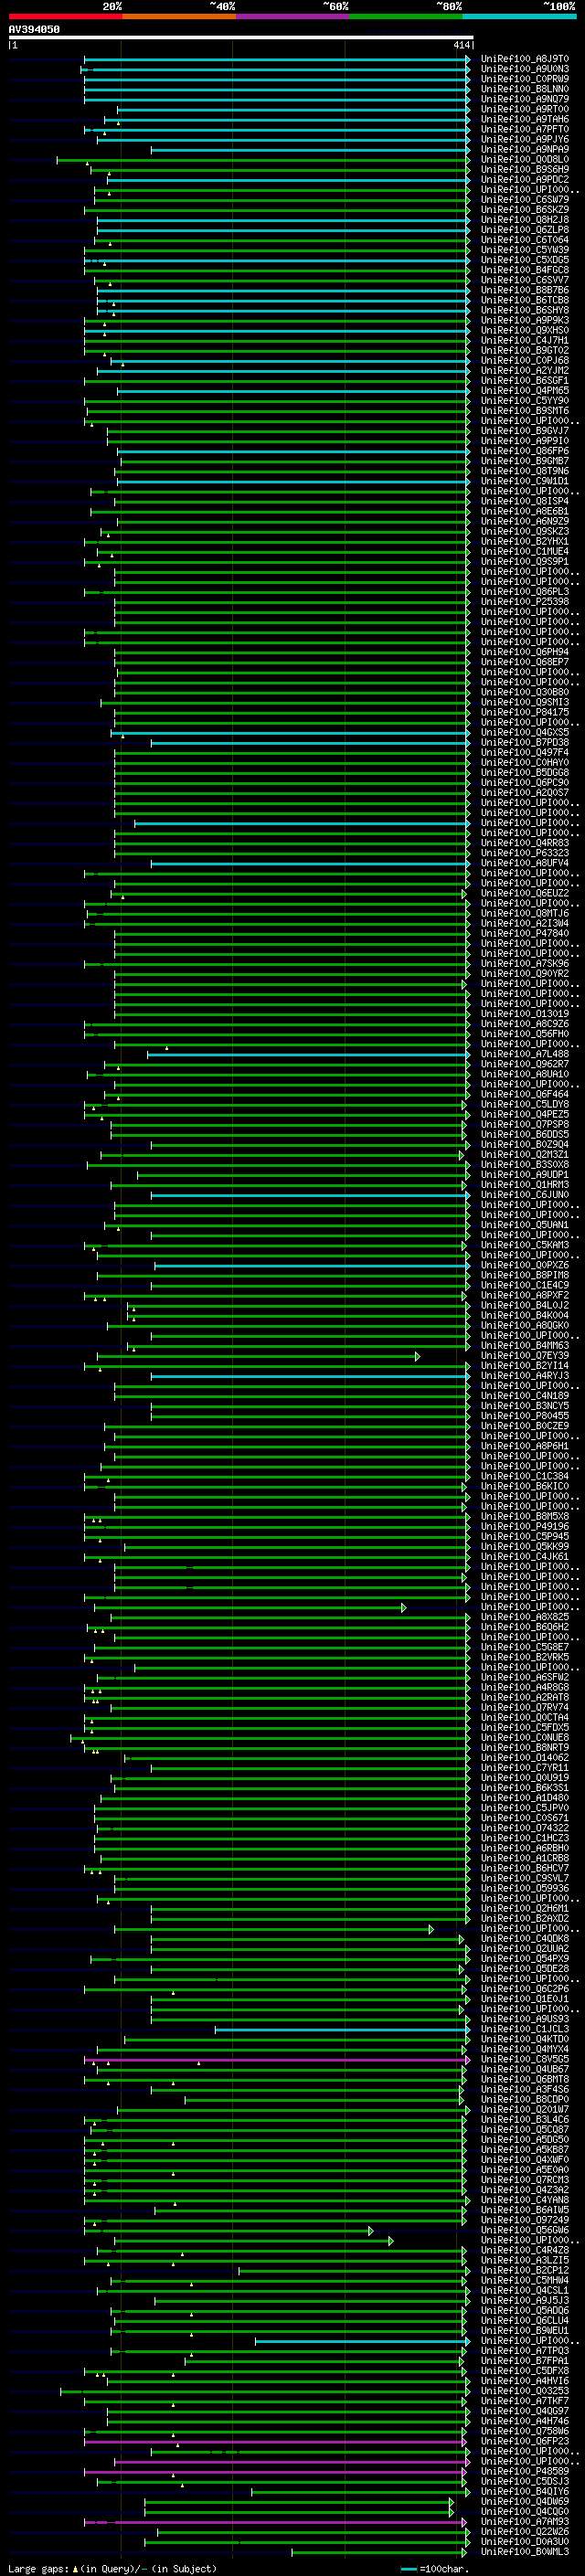Image resolution: width=585 pixels, height=2576 pixels.
Task: Select hit label UniRef100_B4K004
Action: tap(525, 1315)
